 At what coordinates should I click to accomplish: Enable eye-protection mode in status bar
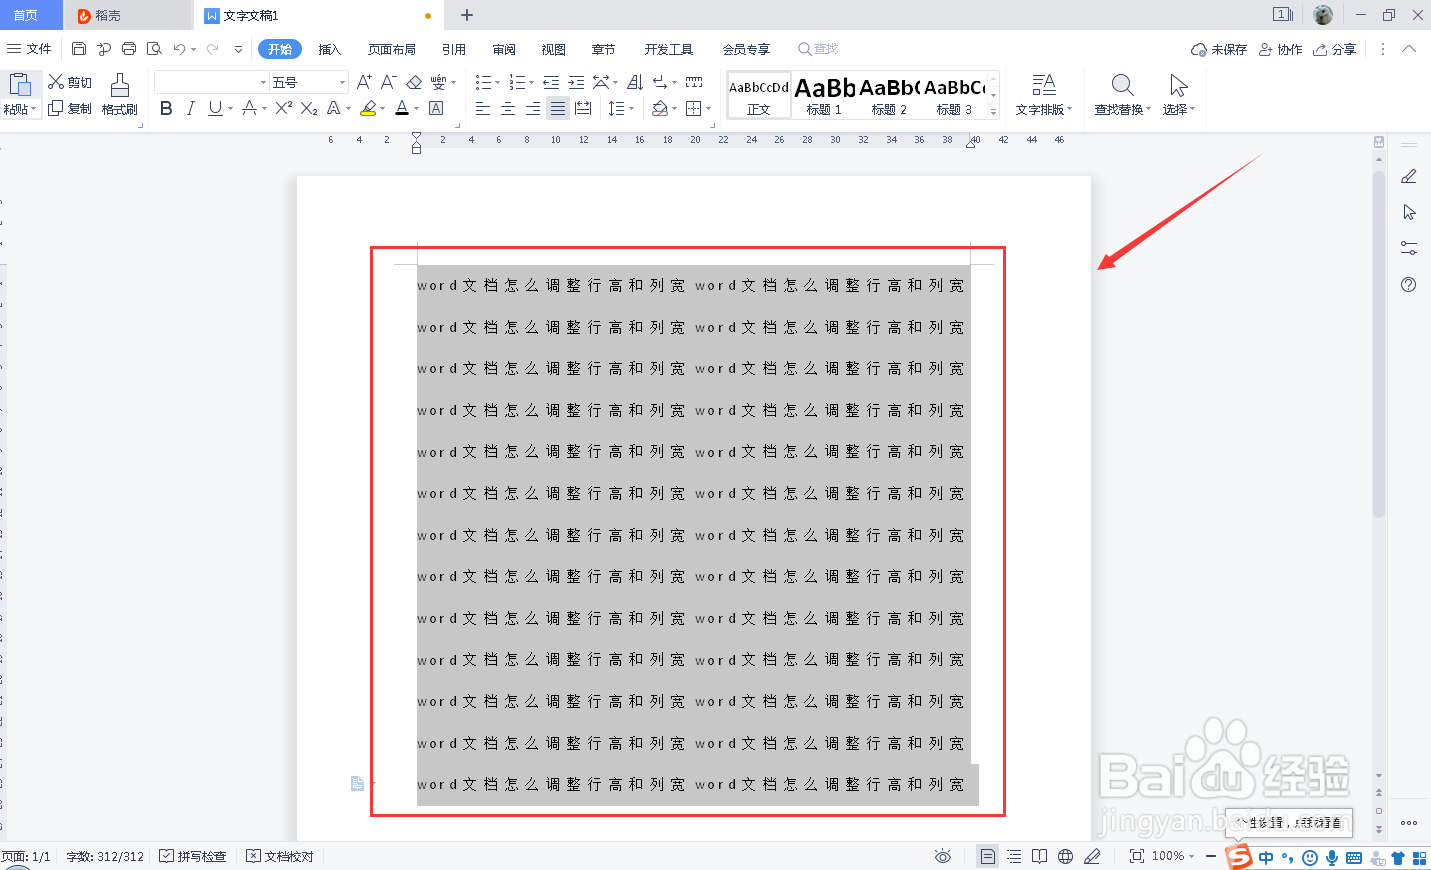tap(943, 855)
